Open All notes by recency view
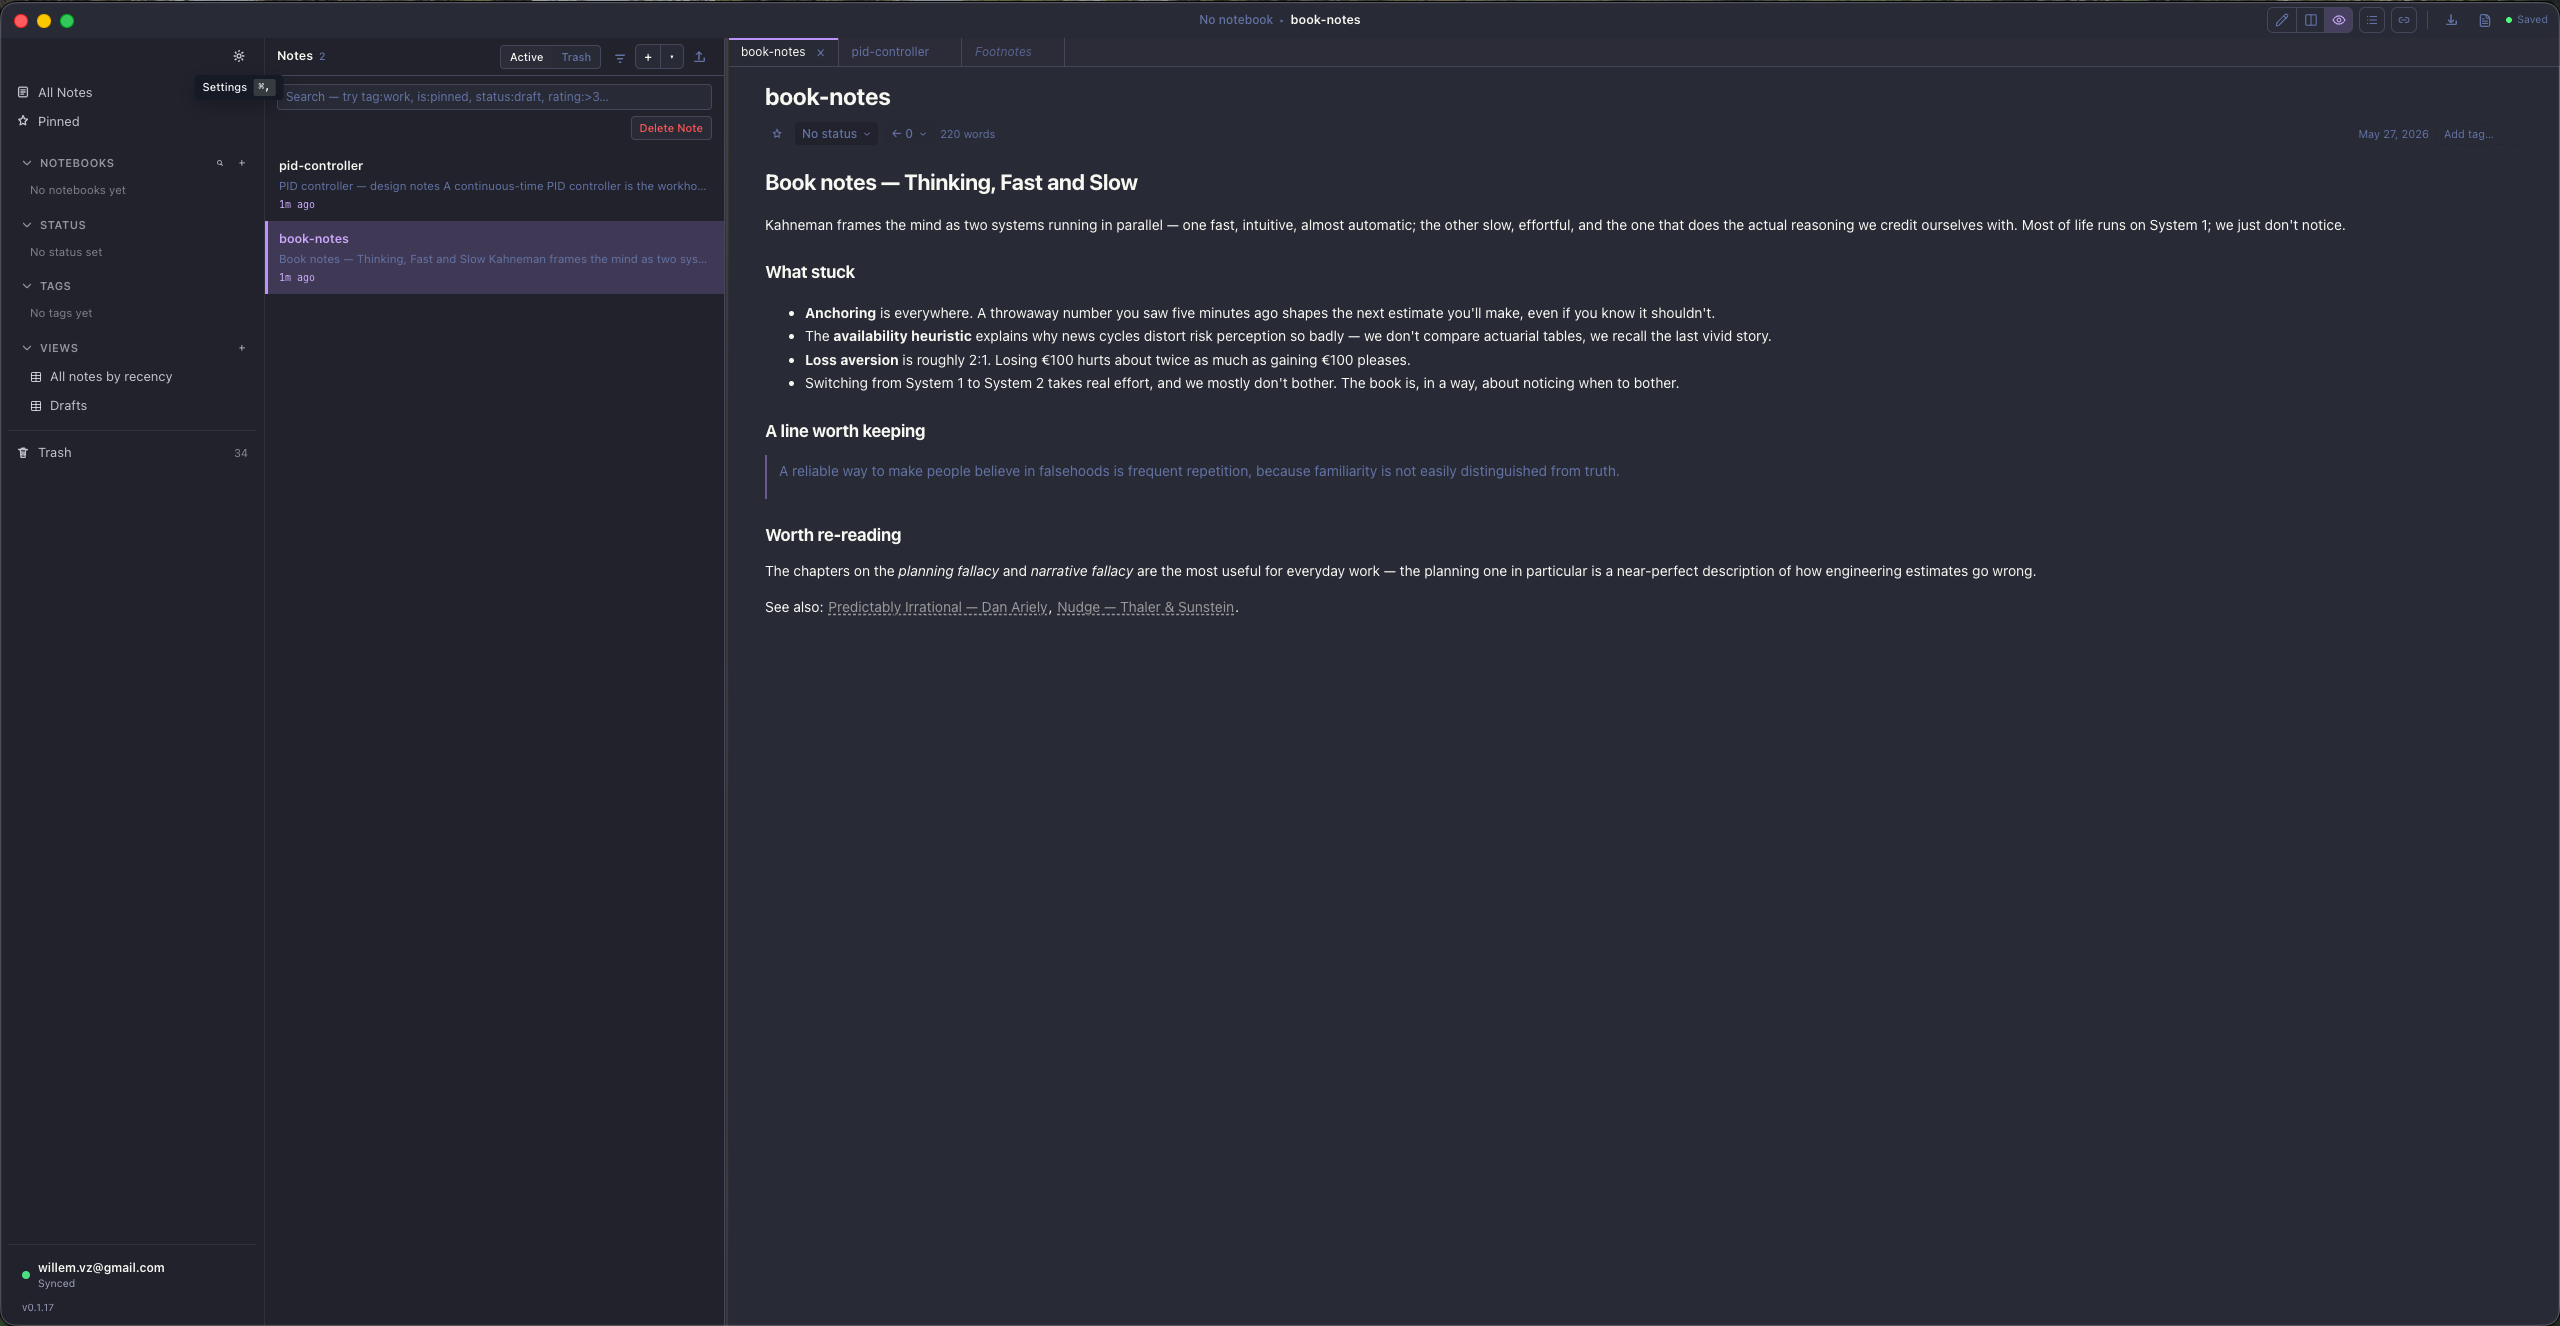This screenshot has width=2560, height=1326. click(x=111, y=377)
